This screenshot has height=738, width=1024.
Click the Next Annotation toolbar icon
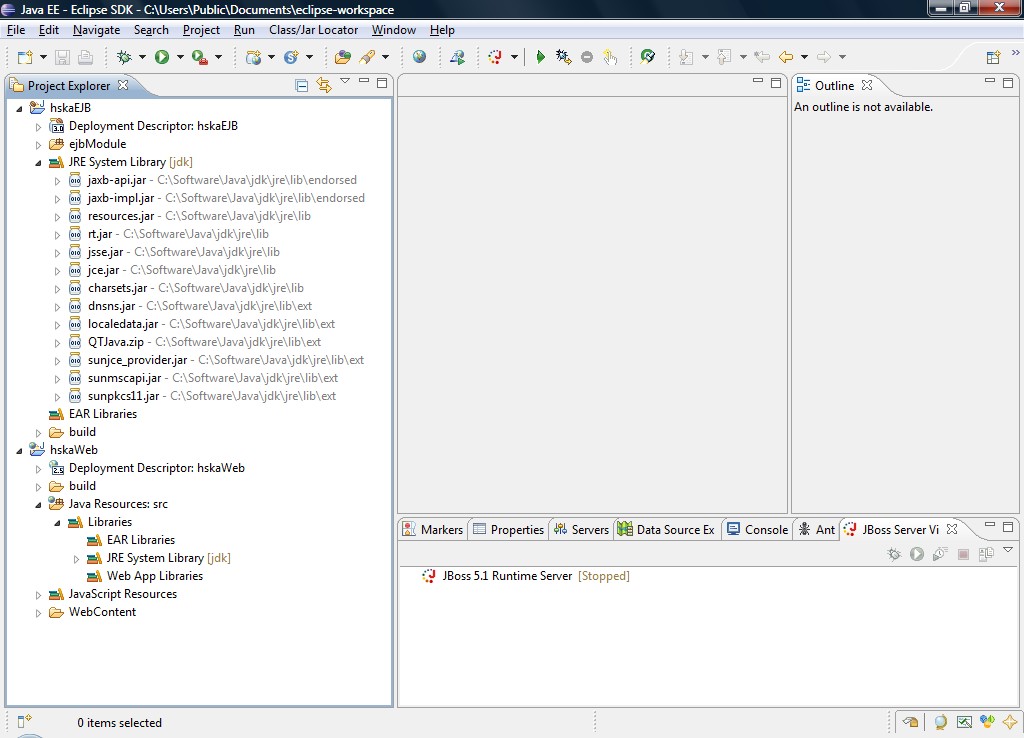click(686, 57)
